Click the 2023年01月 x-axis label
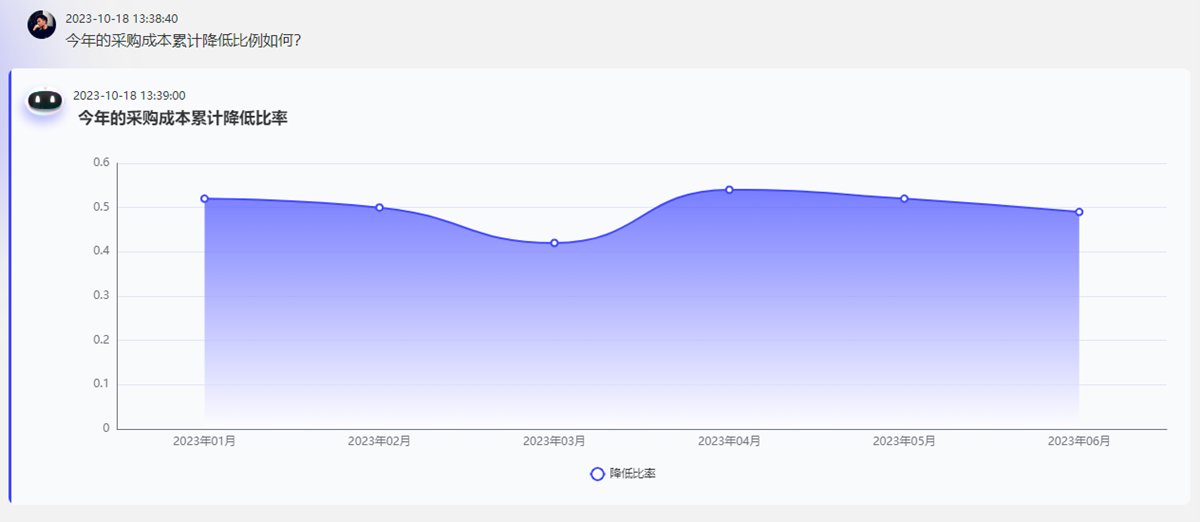Image resolution: width=1200 pixels, height=522 pixels. pyautogui.click(x=205, y=441)
